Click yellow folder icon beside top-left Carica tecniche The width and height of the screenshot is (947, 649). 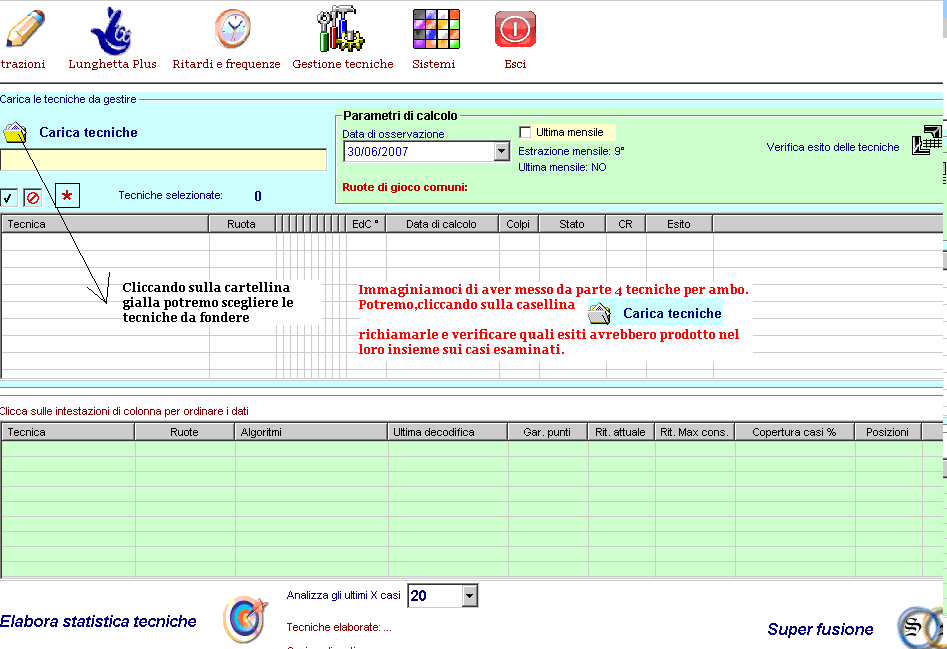tap(15, 132)
